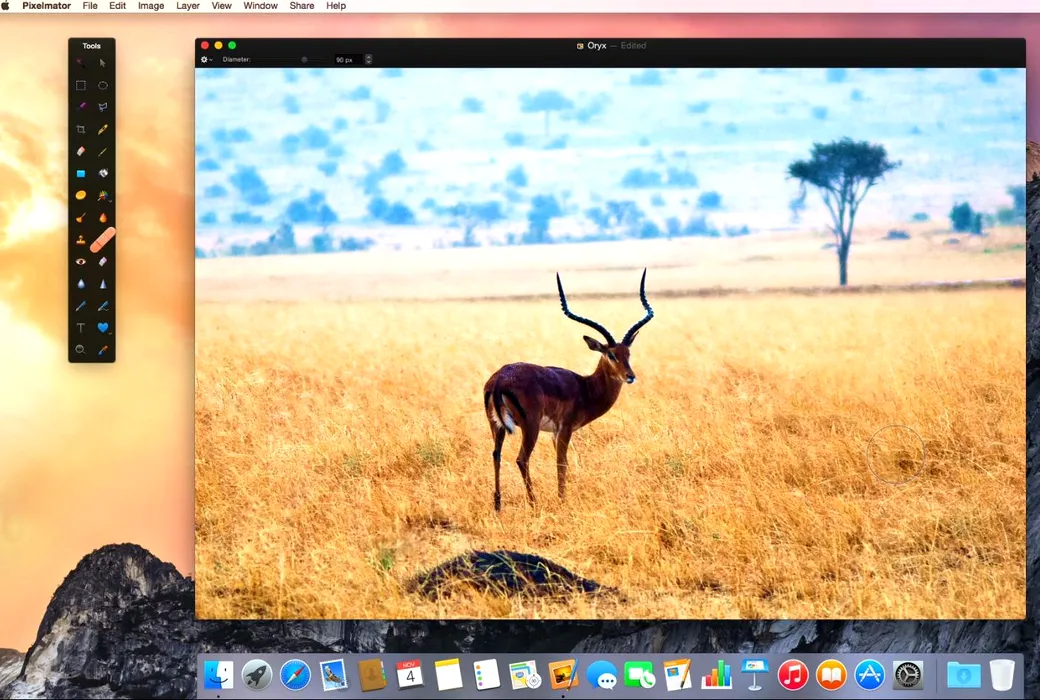1040x700 pixels.
Task: Open the Image menu
Action: click(151, 6)
